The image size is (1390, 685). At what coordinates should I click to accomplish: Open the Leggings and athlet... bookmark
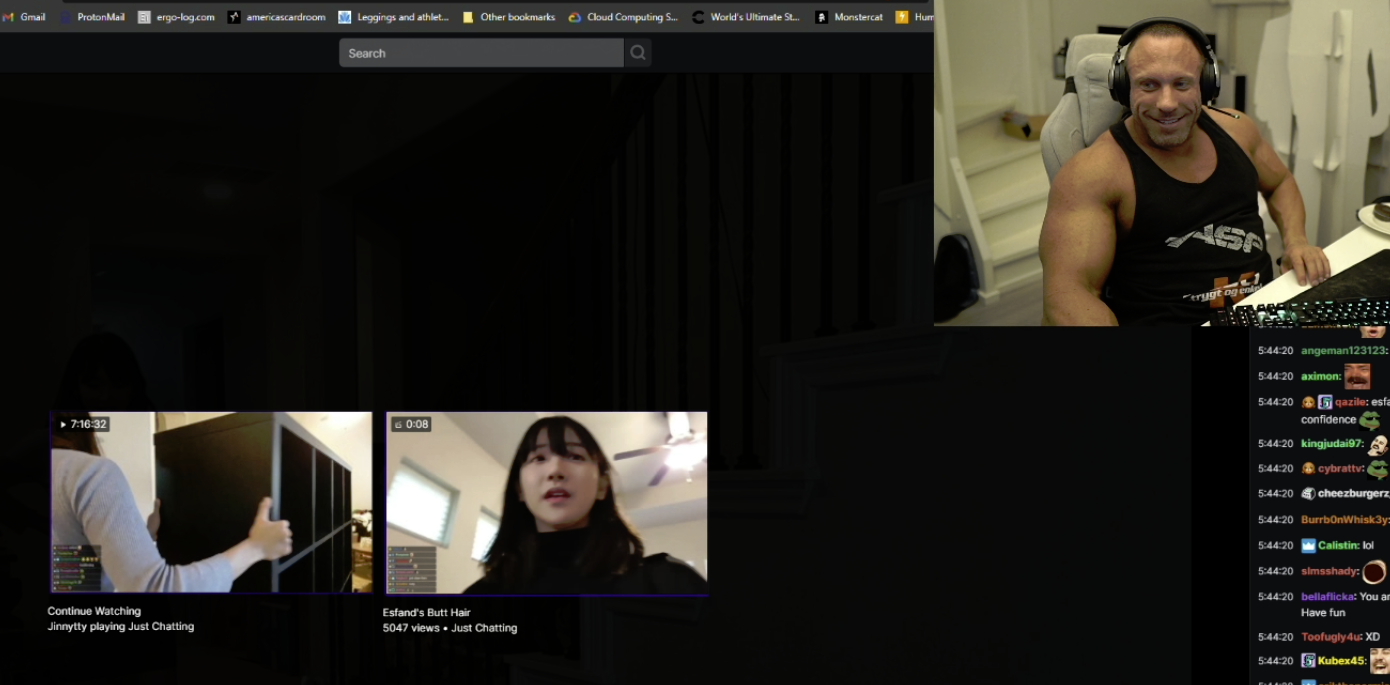pyautogui.click(x=394, y=17)
